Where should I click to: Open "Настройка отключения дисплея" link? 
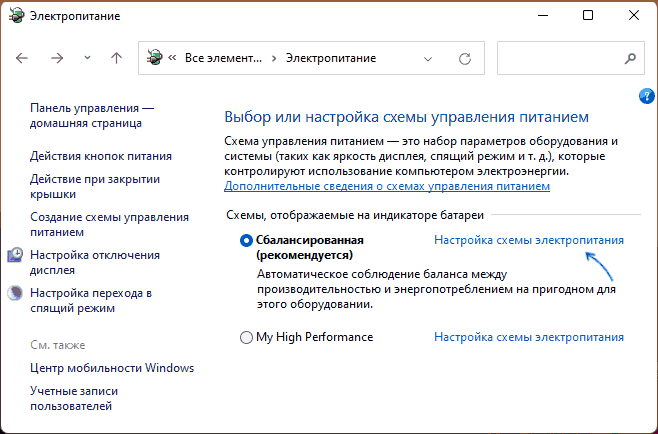click(x=95, y=262)
